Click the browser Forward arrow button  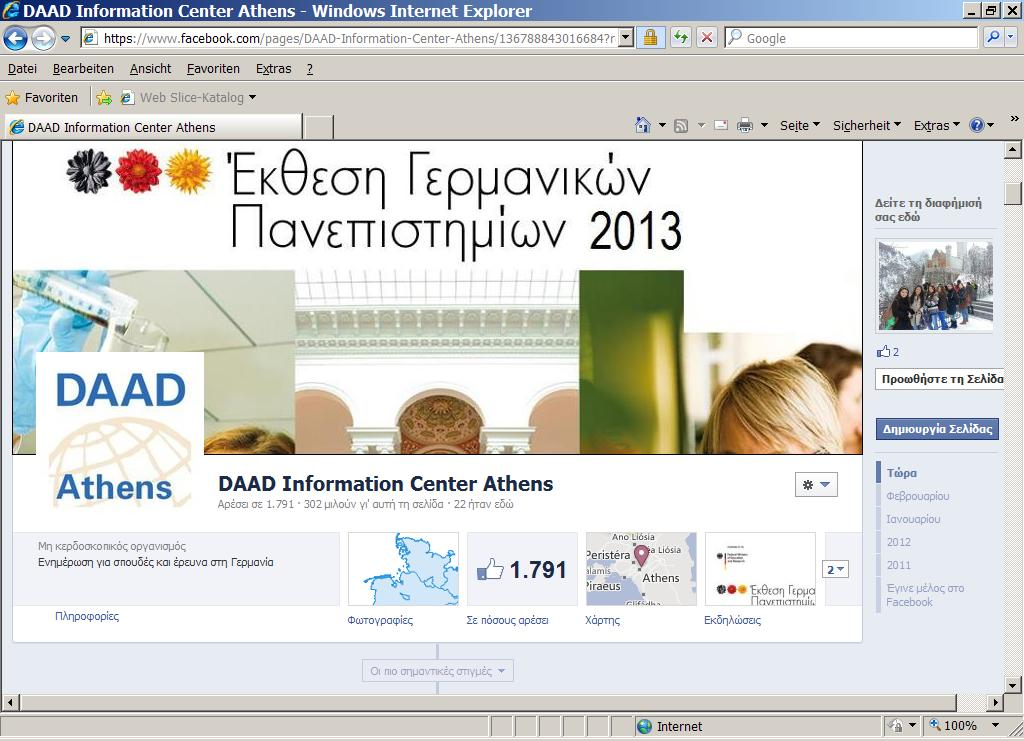click(43, 39)
